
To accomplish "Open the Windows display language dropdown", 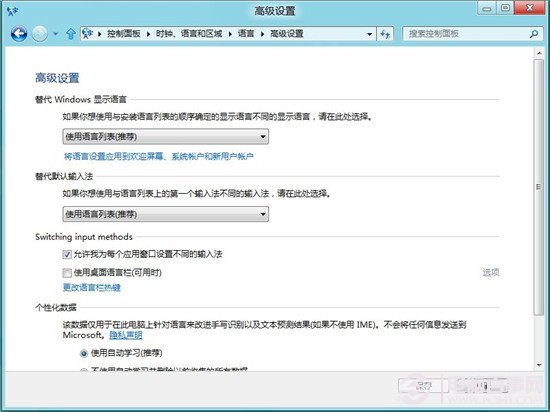I will pyautogui.click(x=166, y=136).
